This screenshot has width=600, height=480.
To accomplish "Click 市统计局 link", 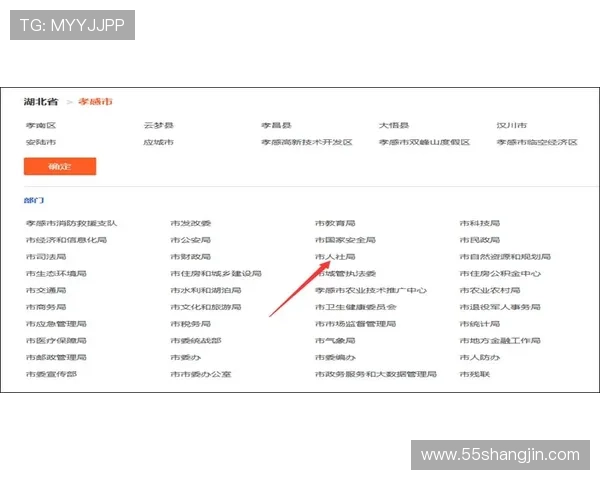I will [480, 324].
